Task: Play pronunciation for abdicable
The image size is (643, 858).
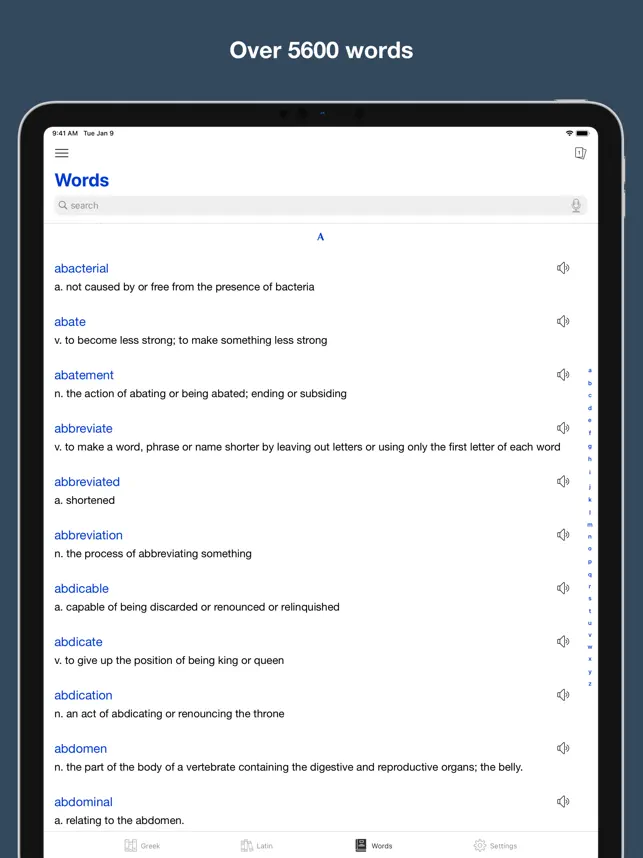Action: 563,588
